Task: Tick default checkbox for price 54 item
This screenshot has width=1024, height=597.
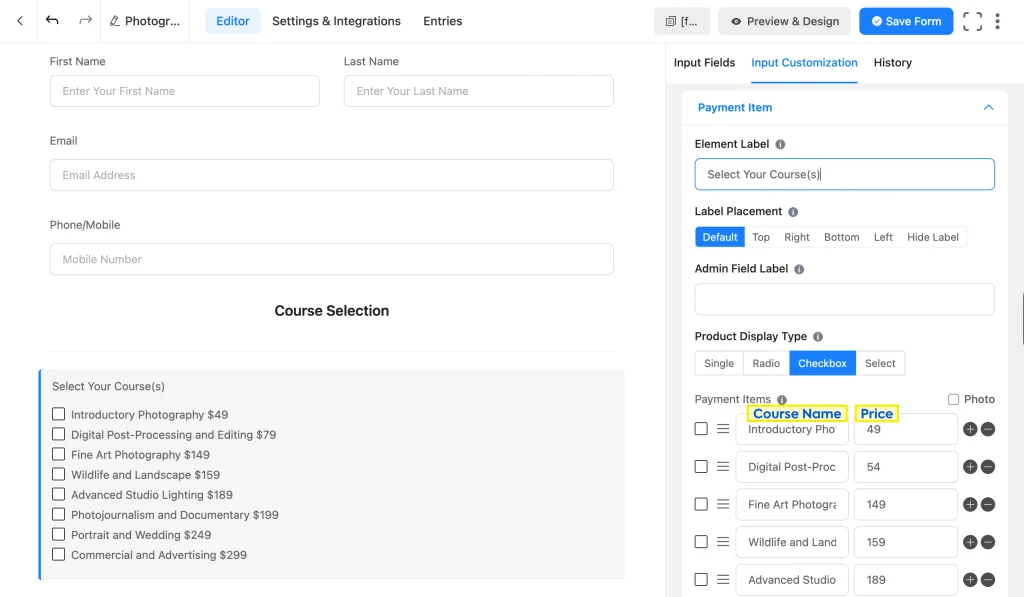Action: 701,467
